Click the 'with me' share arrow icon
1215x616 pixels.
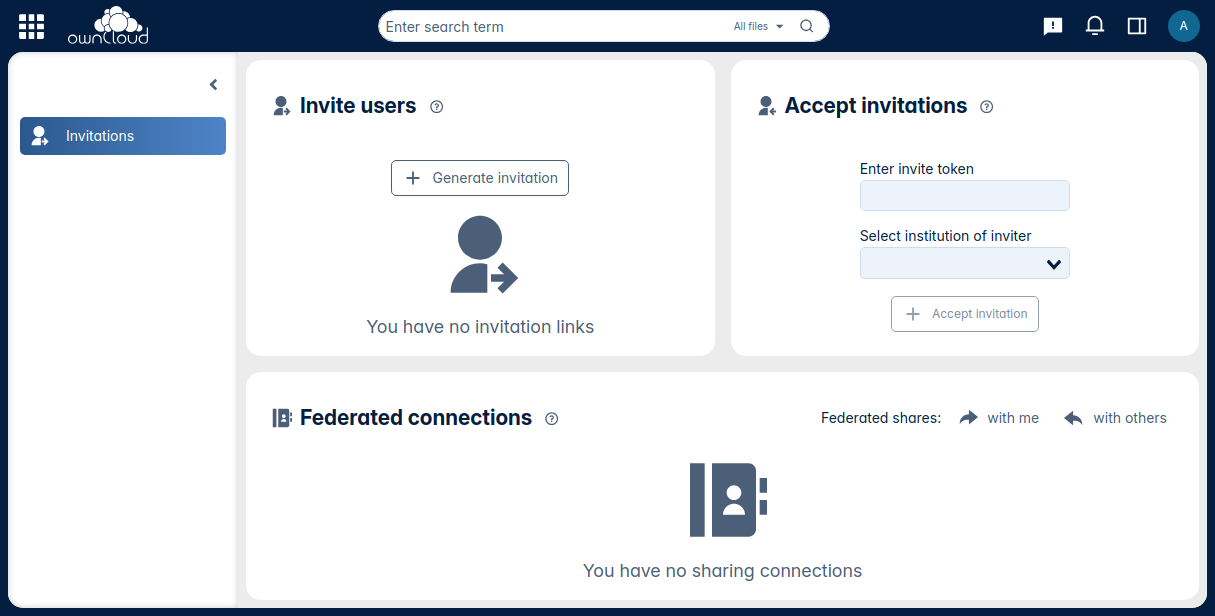[x=968, y=417]
